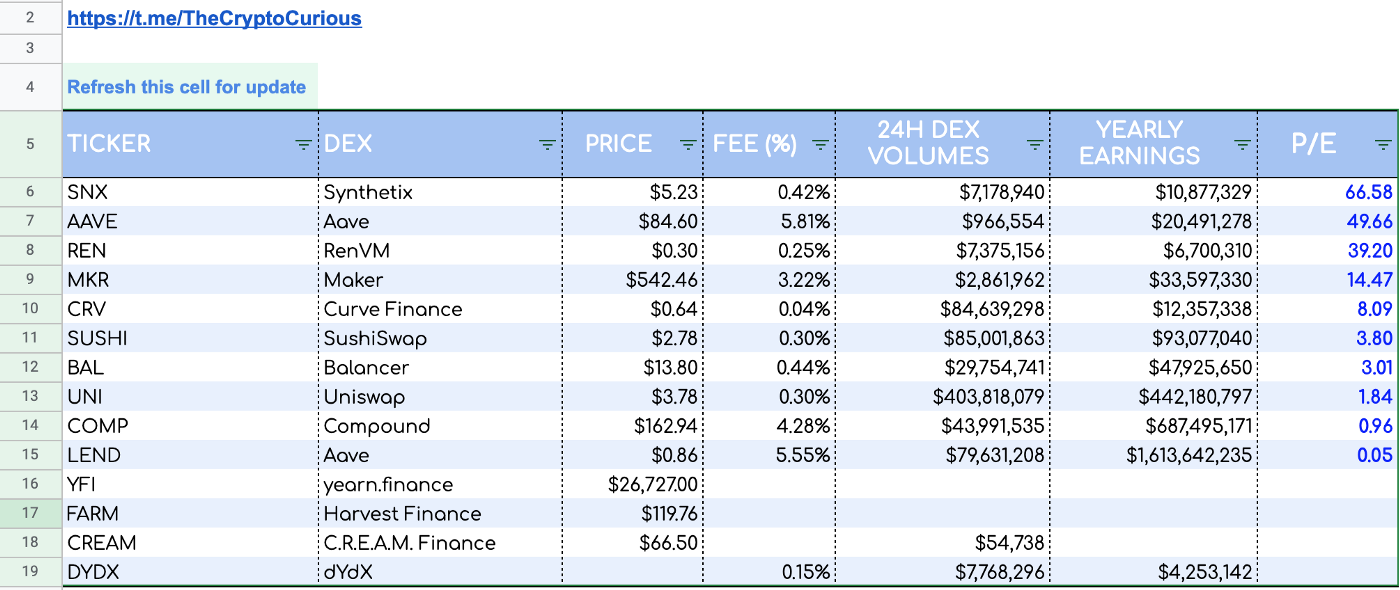Click the CREAM ticker cell

190,543
